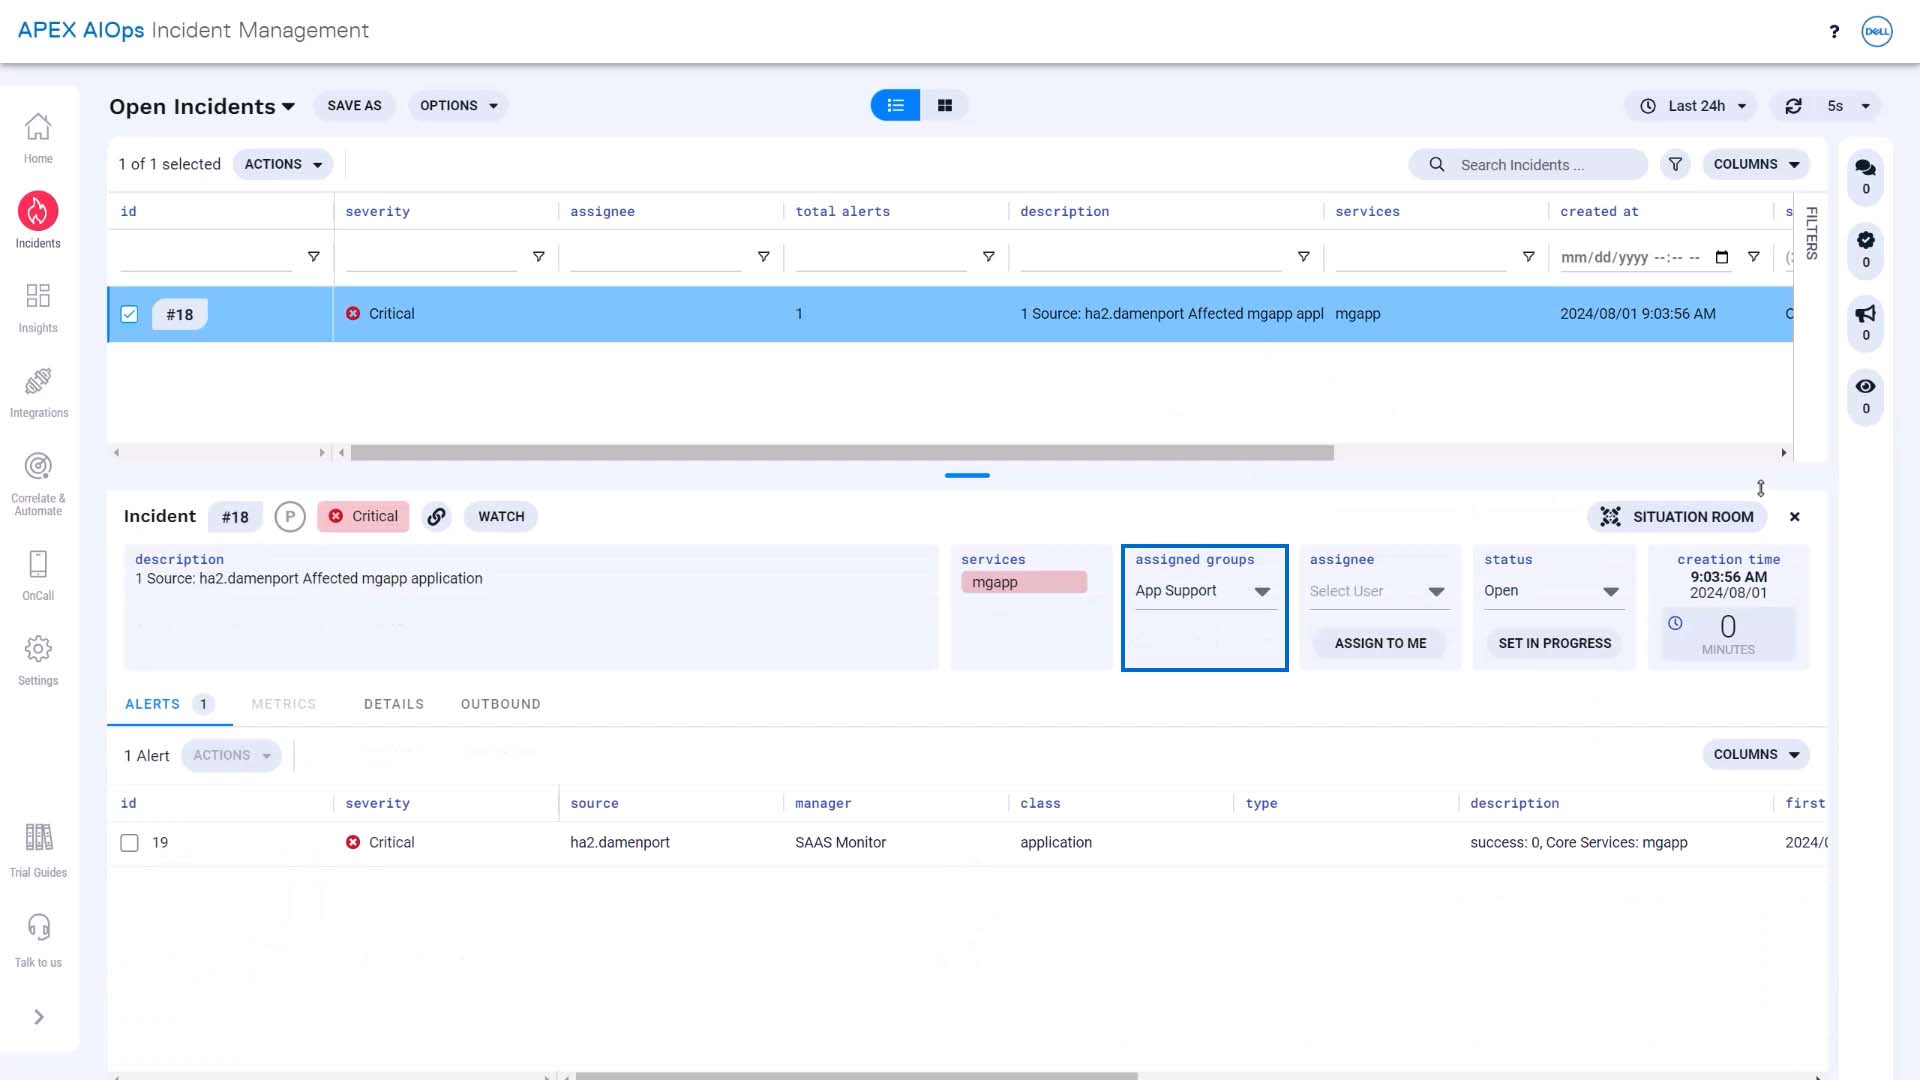This screenshot has height=1080, width=1920.
Task: Check alert 19 row checkbox
Action: click(130, 843)
